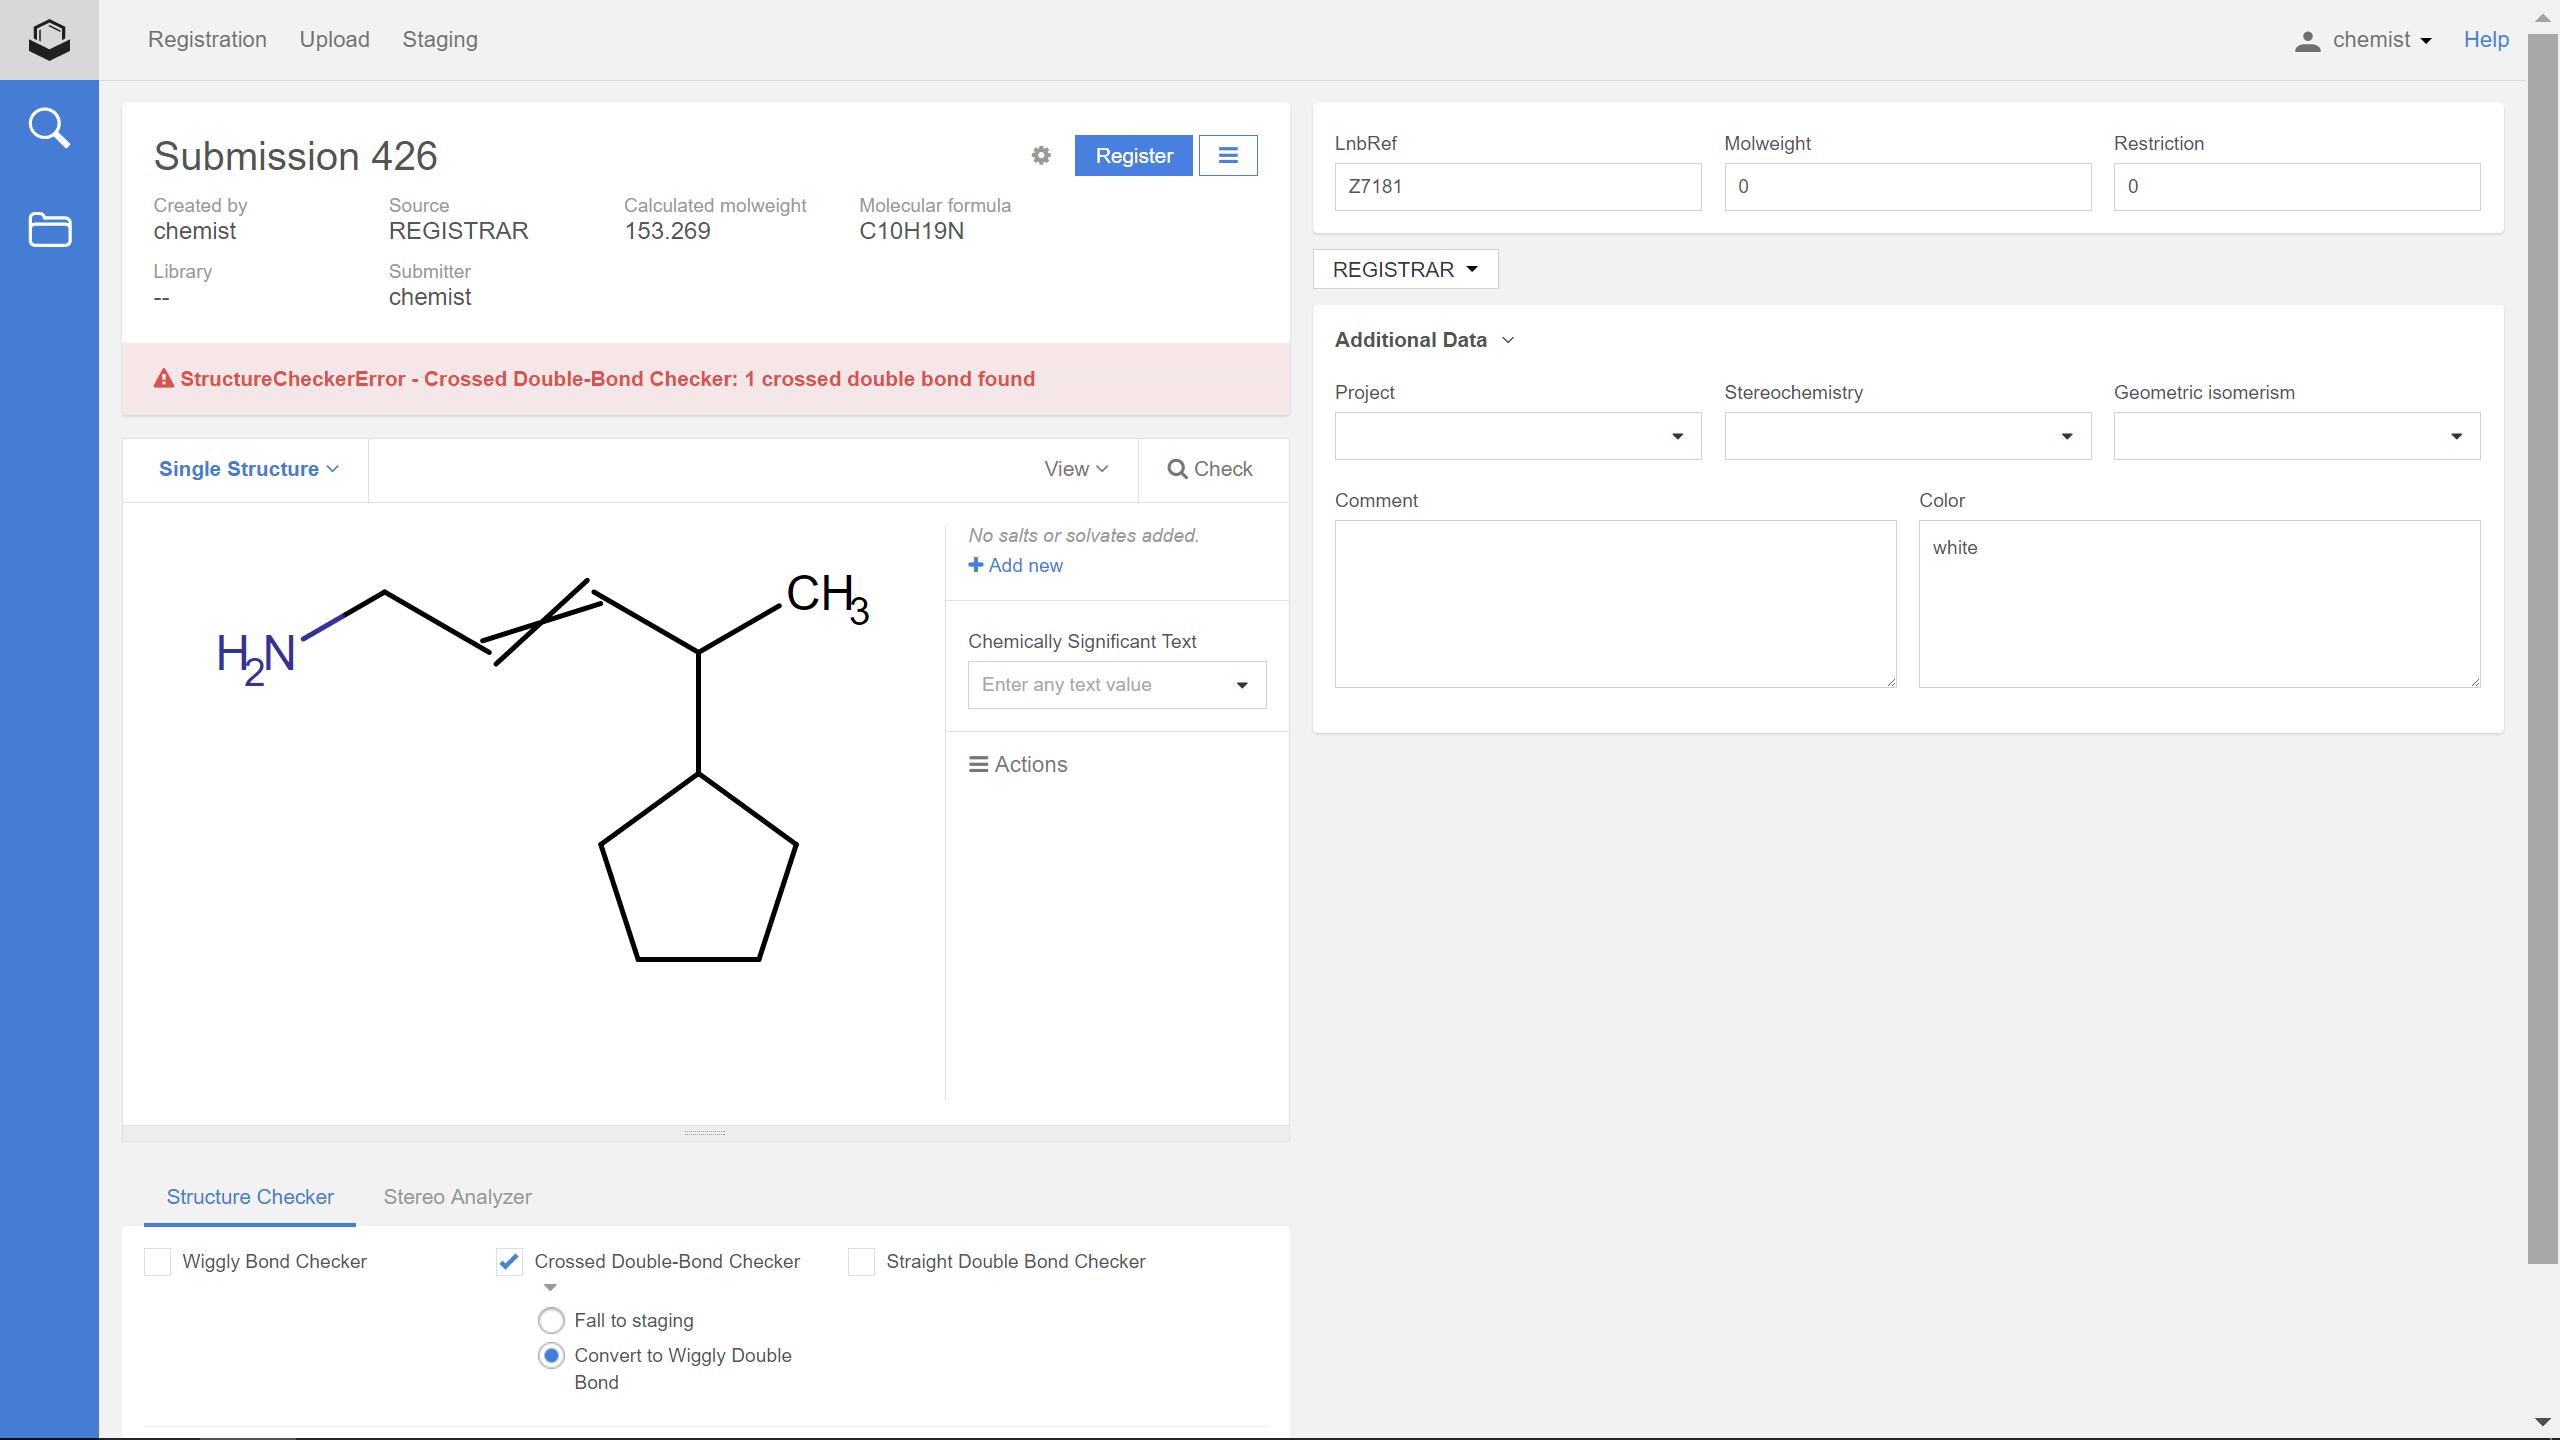Open the Stereochemistry dropdown

tap(1907, 436)
